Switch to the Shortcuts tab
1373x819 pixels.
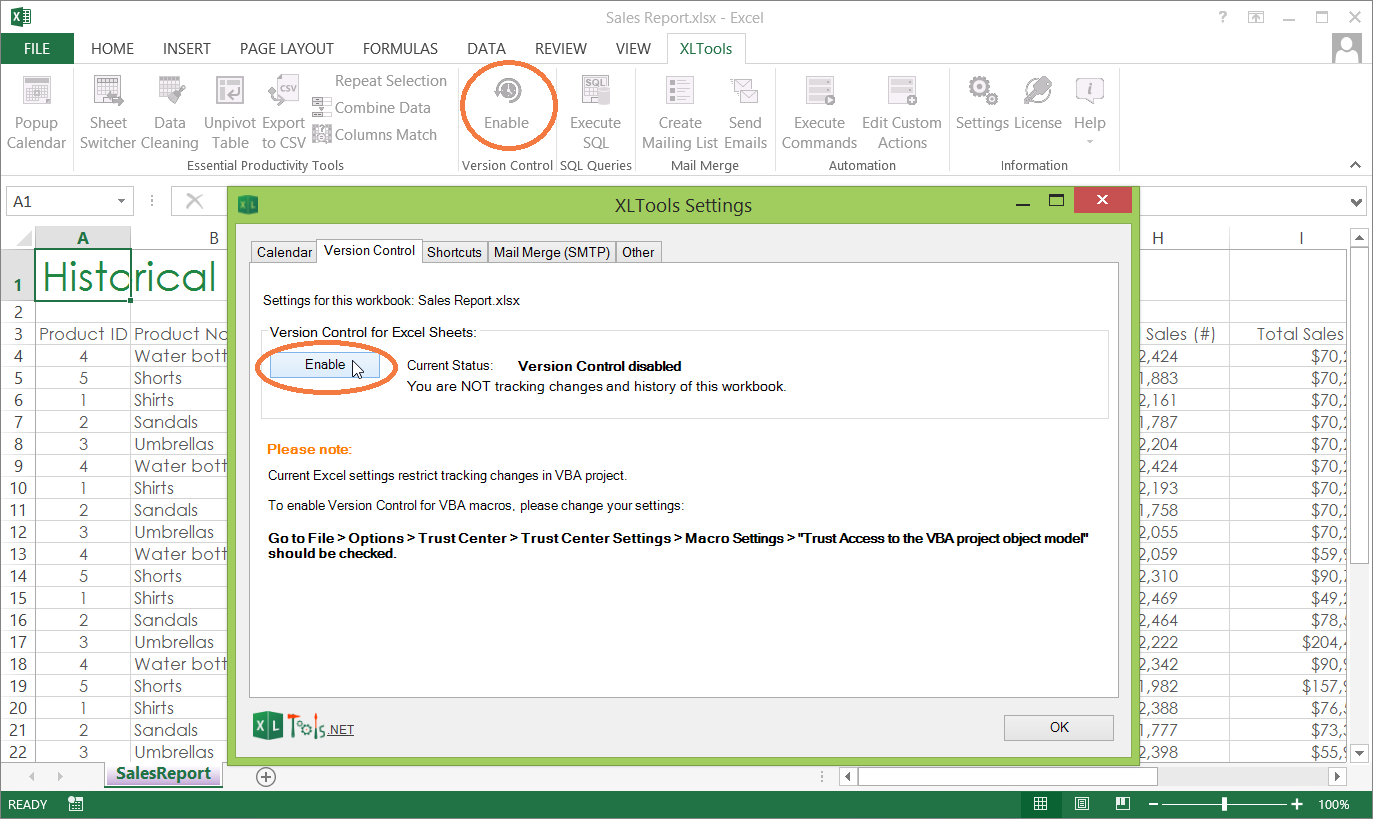(x=454, y=252)
